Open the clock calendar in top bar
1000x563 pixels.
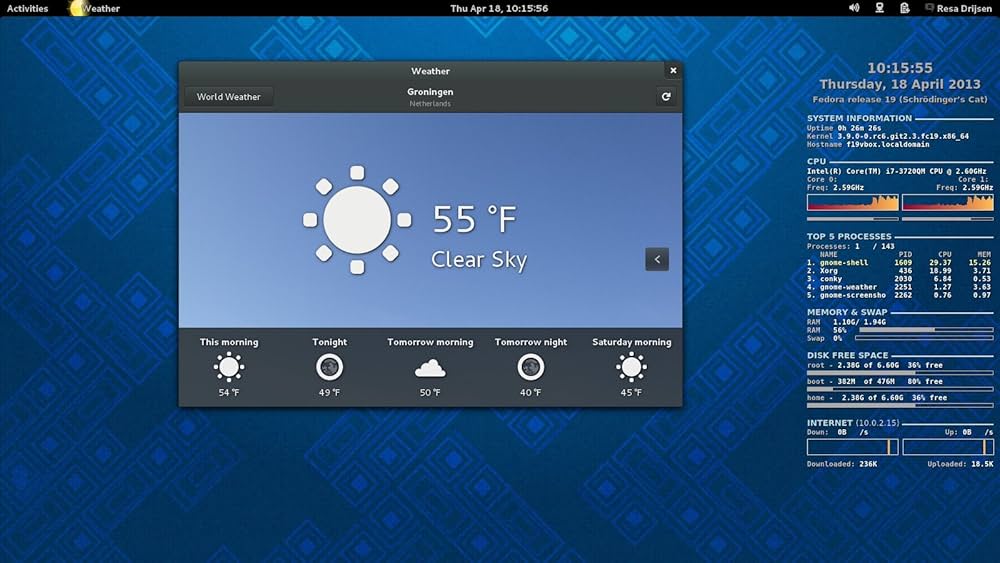click(499, 8)
